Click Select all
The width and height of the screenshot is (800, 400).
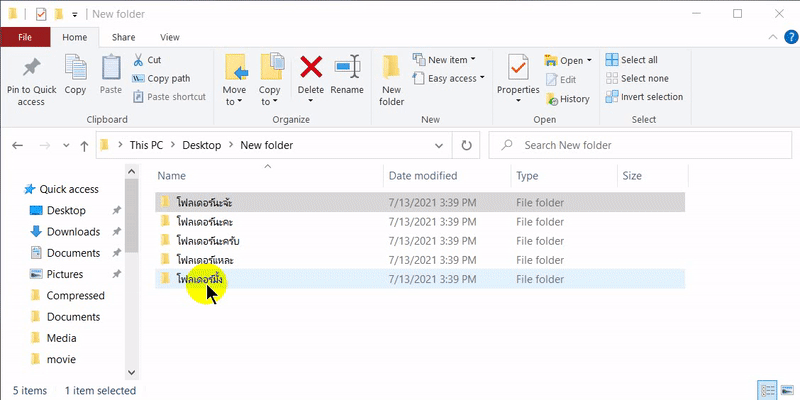[632, 60]
